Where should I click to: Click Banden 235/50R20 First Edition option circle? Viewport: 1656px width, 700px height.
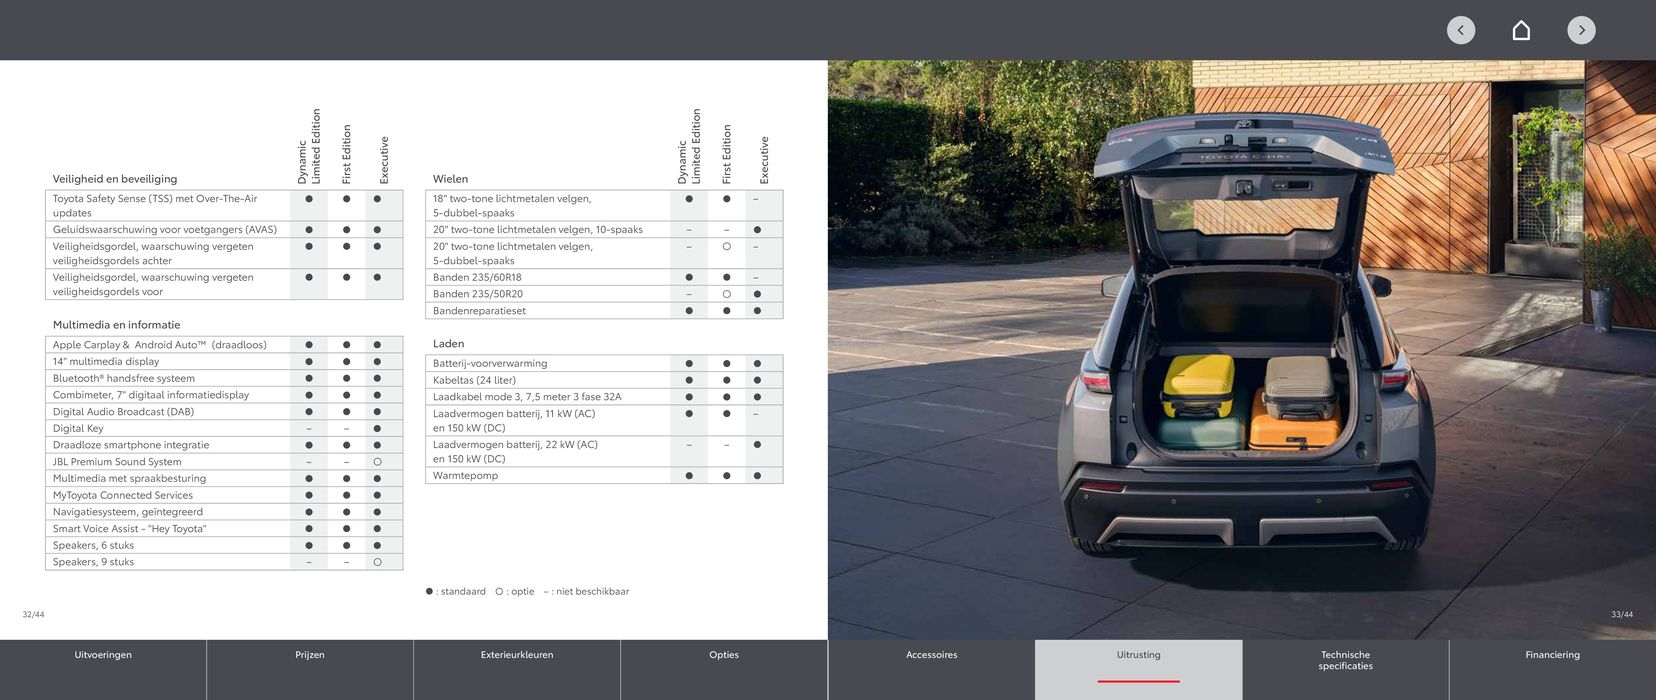point(726,294)
